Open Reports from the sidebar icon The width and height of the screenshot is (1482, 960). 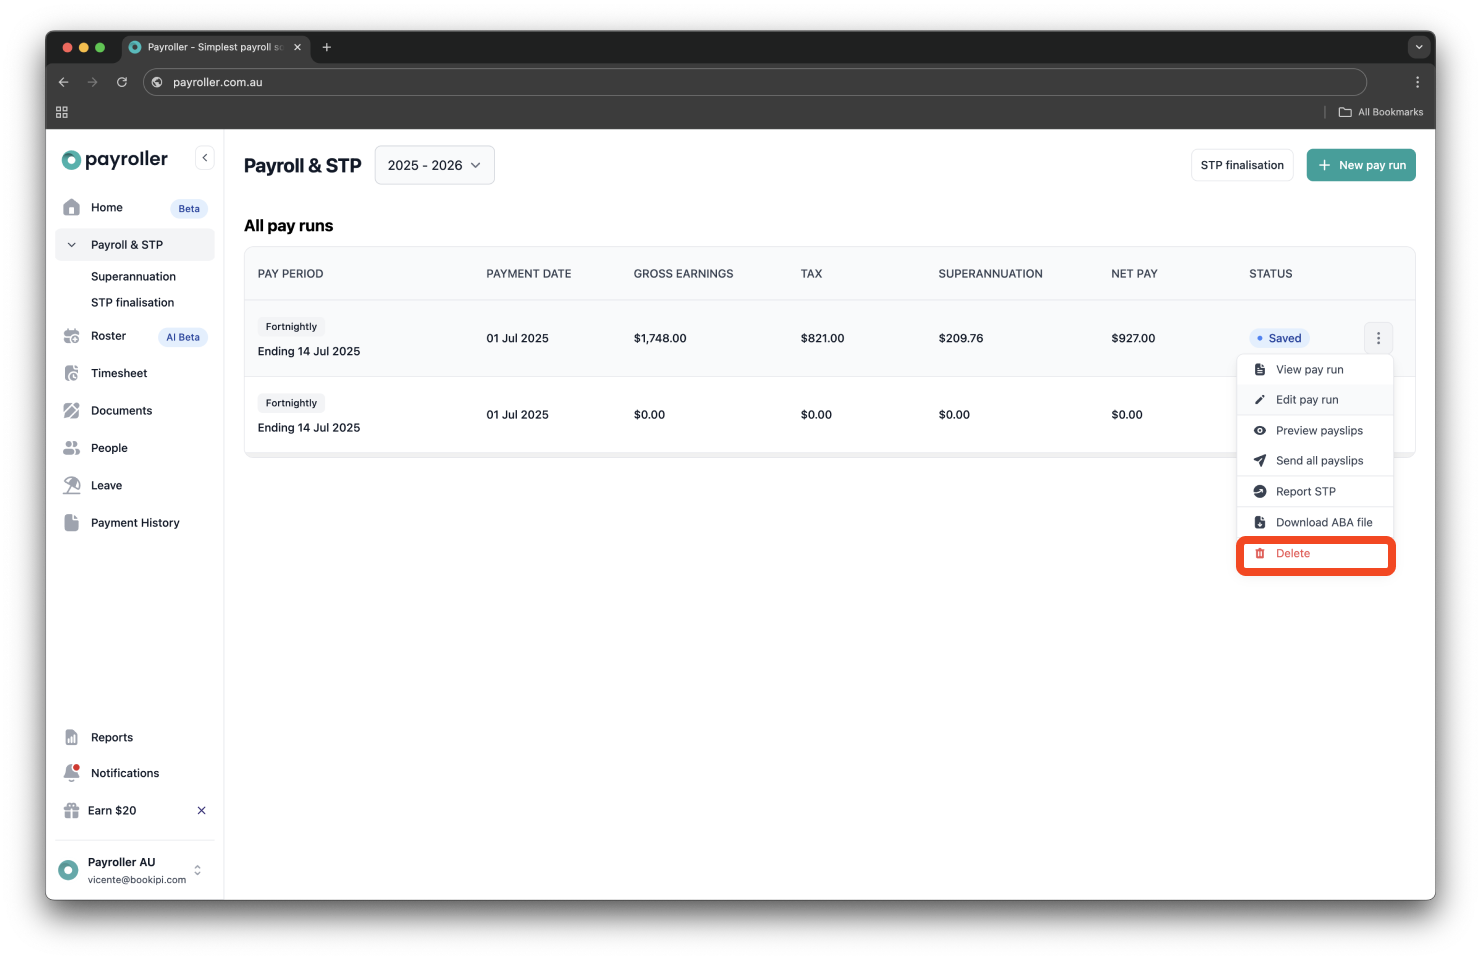click(72, 738)
